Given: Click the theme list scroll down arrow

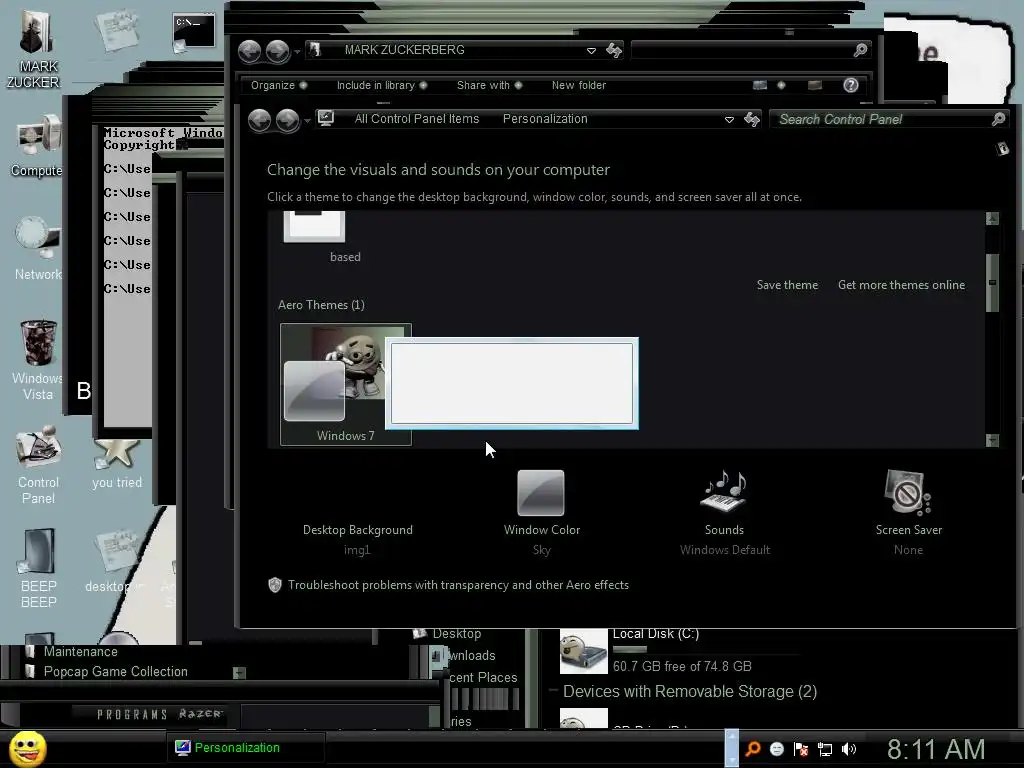Looking at the screenshot, I should (x=992, y=440).
